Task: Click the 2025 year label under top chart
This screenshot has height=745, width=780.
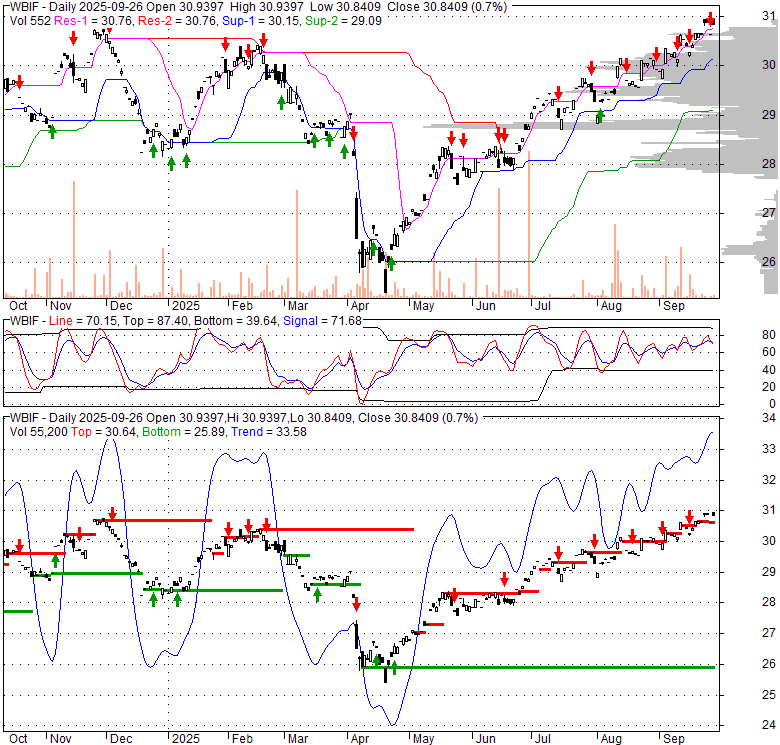Action: [186, 306]
